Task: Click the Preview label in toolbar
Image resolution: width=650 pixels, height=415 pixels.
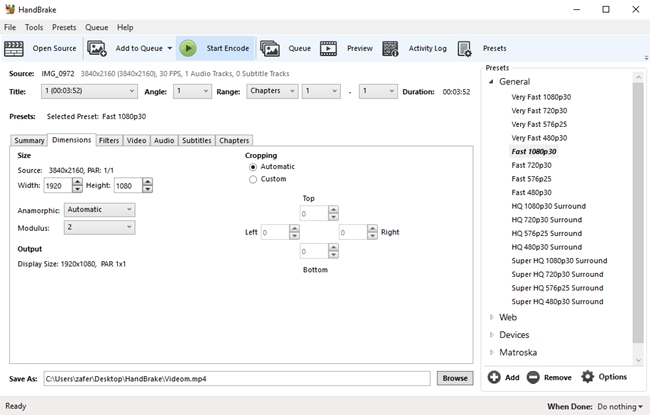Action: (360, 48)
